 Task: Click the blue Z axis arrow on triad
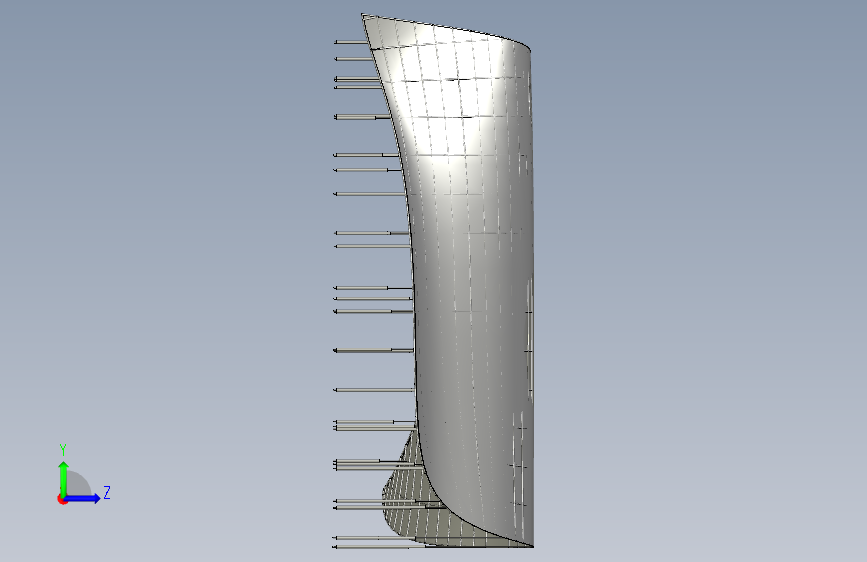tap(83, 498)
